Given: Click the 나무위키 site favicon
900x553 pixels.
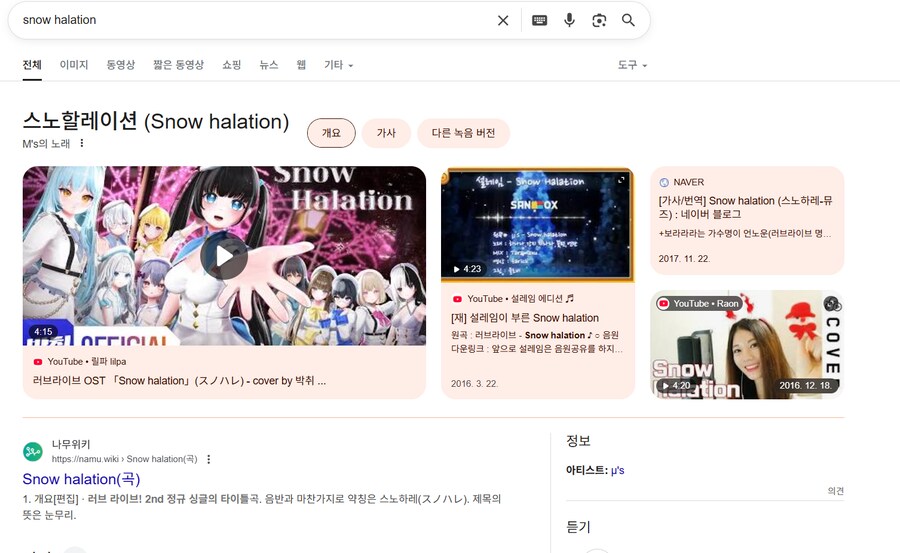Looking at the screenshot, I should click(33, 451).
